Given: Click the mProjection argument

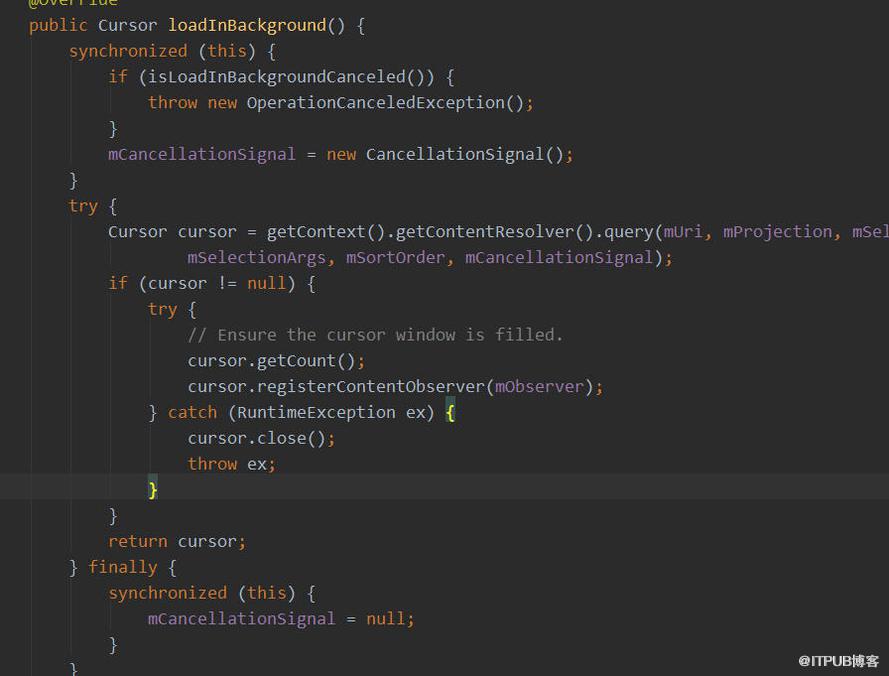Looking at the screenshot, I should (x=777, y=231).
